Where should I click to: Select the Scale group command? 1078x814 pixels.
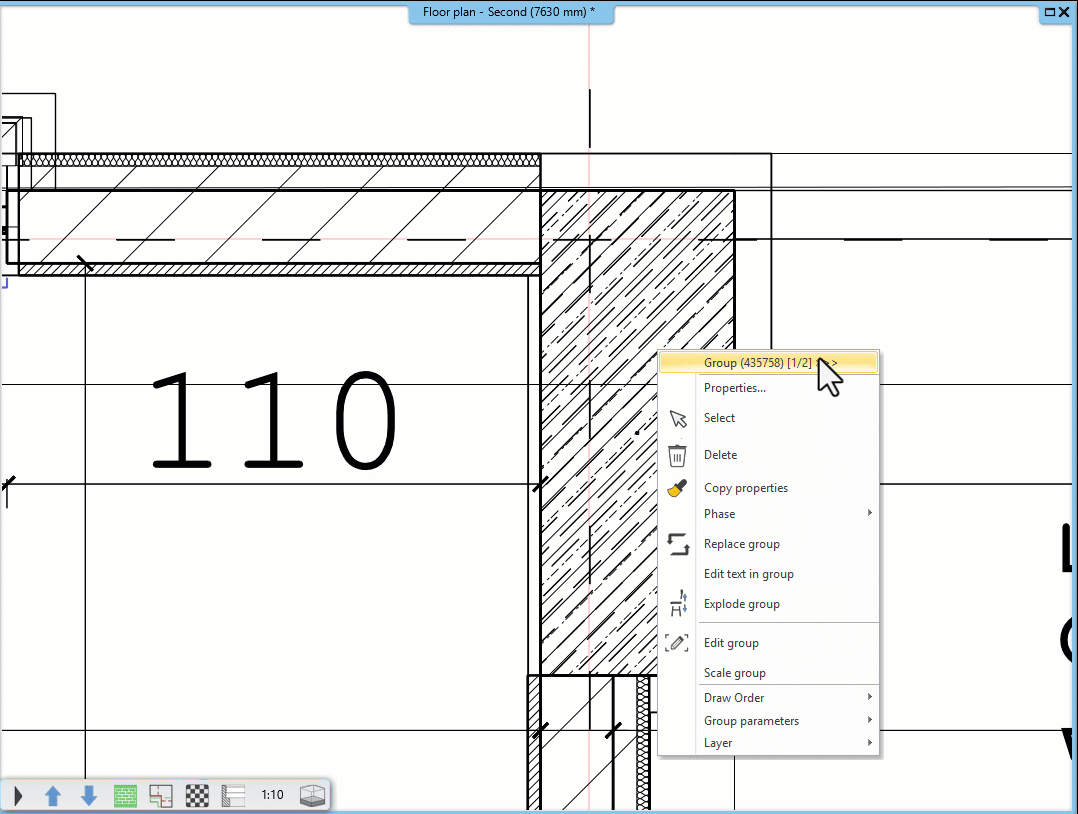point(734,672)
